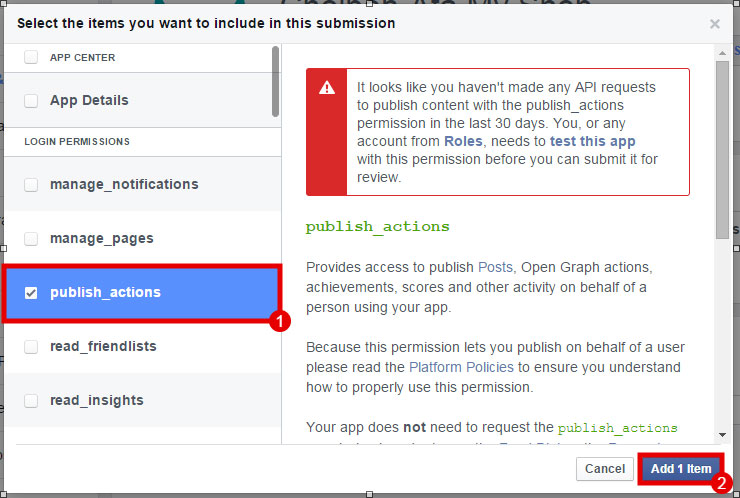Check the manage_pages permission box
Image resolution: width=740 pixels, height=498 pixels.
(x=31, y=239)
